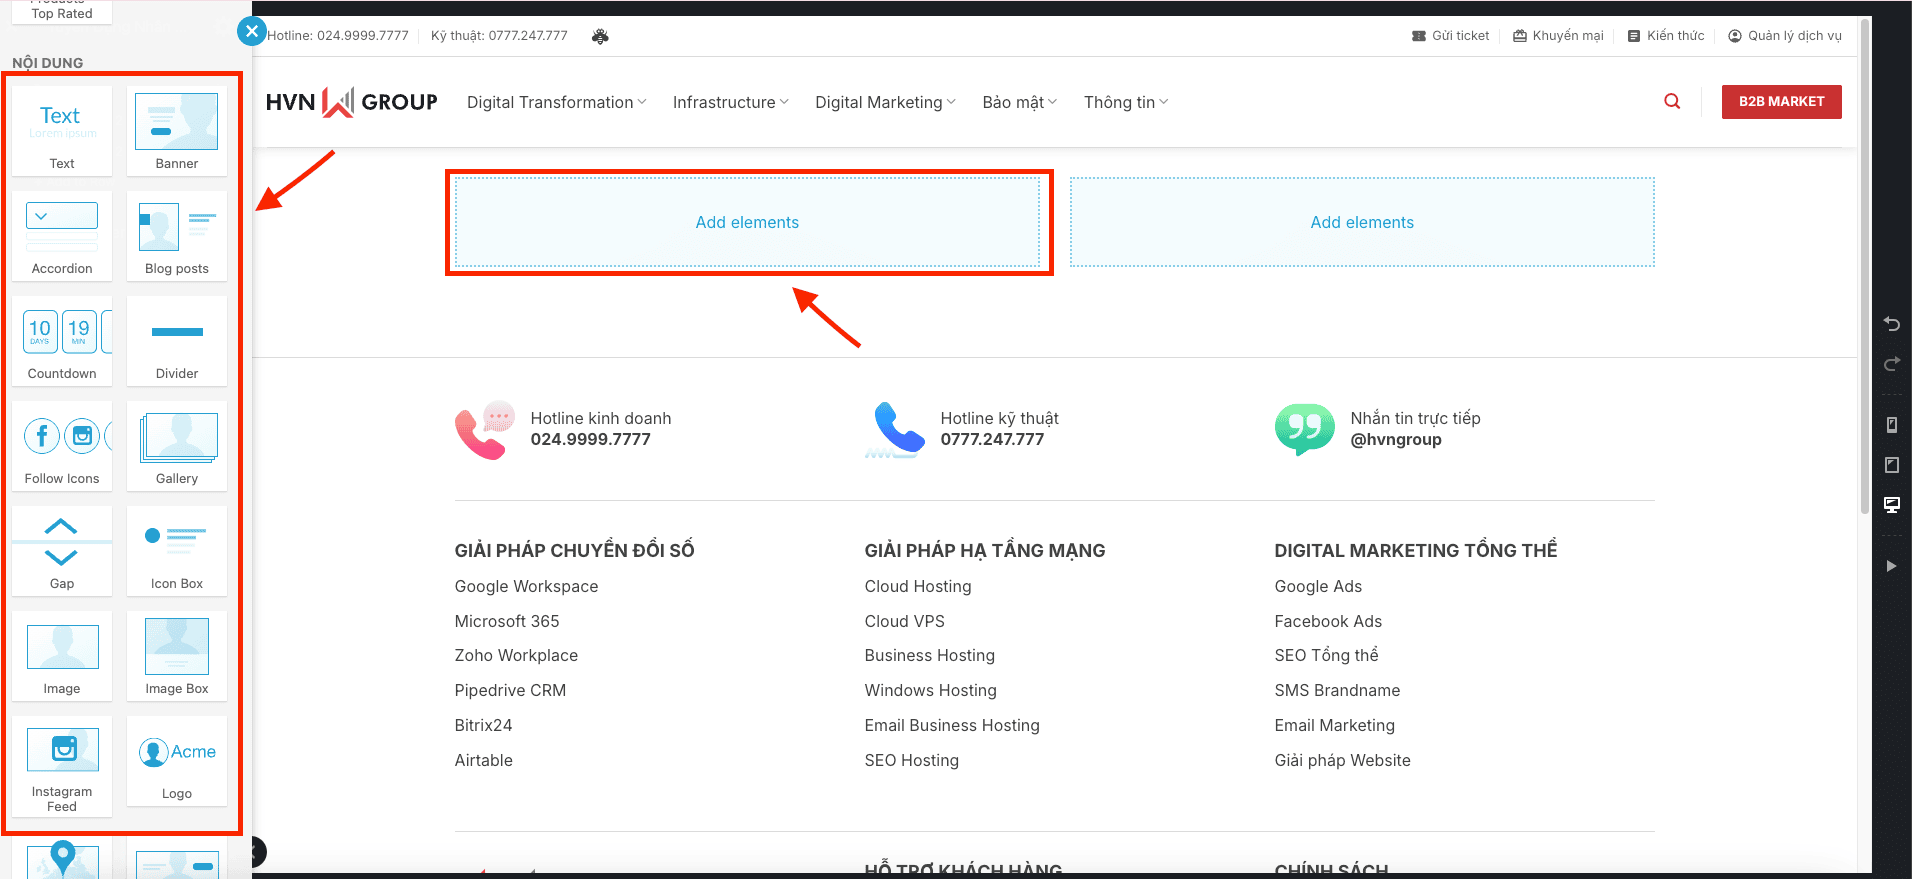Switch to tablet preview icon
This screenshot has width=1912, height=879.
point(1891,465)
